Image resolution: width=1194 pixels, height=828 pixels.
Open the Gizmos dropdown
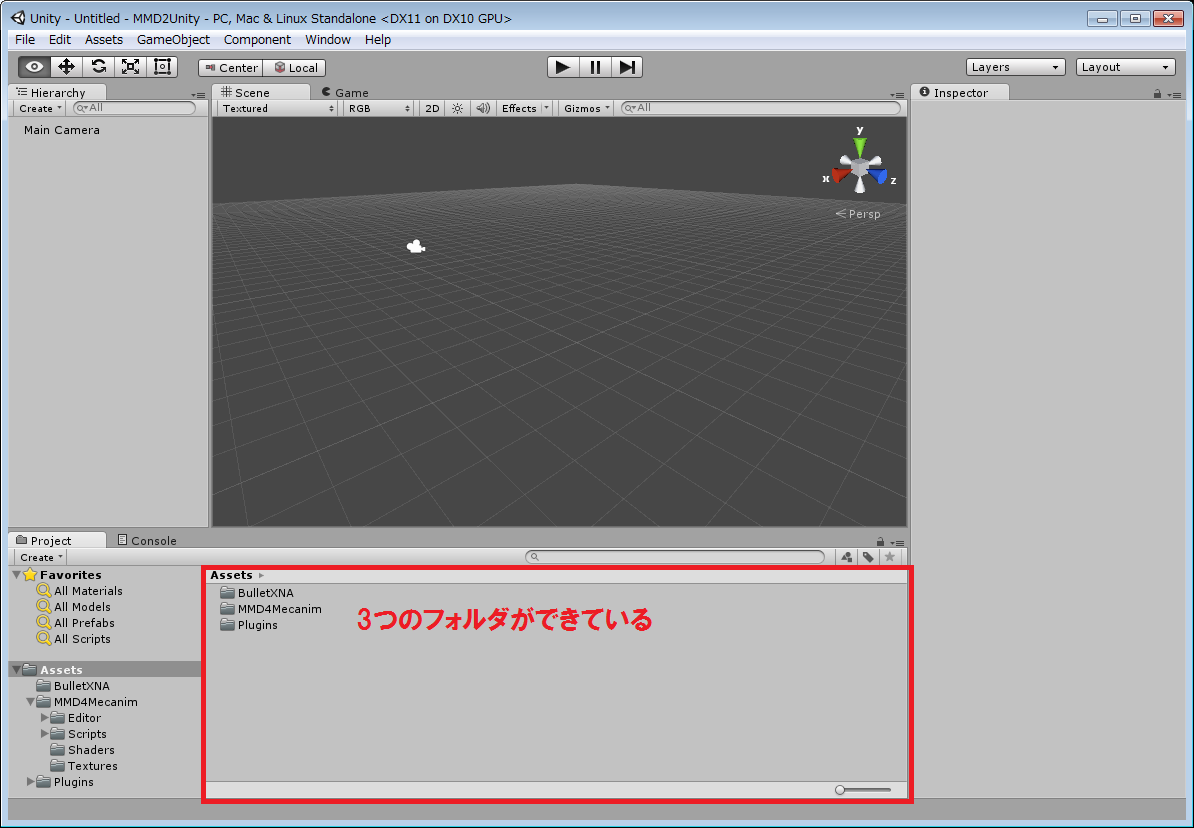(586, 108)
